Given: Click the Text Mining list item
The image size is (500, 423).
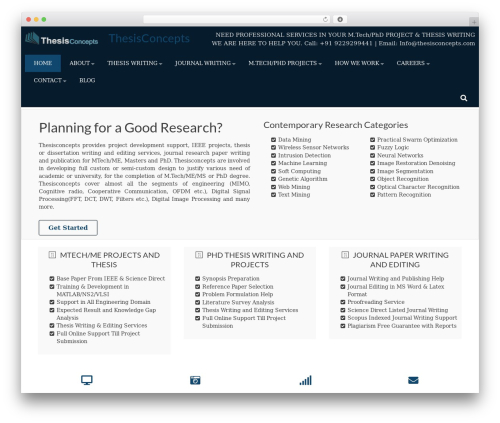Looking at the screenshot, I should 294,195.
